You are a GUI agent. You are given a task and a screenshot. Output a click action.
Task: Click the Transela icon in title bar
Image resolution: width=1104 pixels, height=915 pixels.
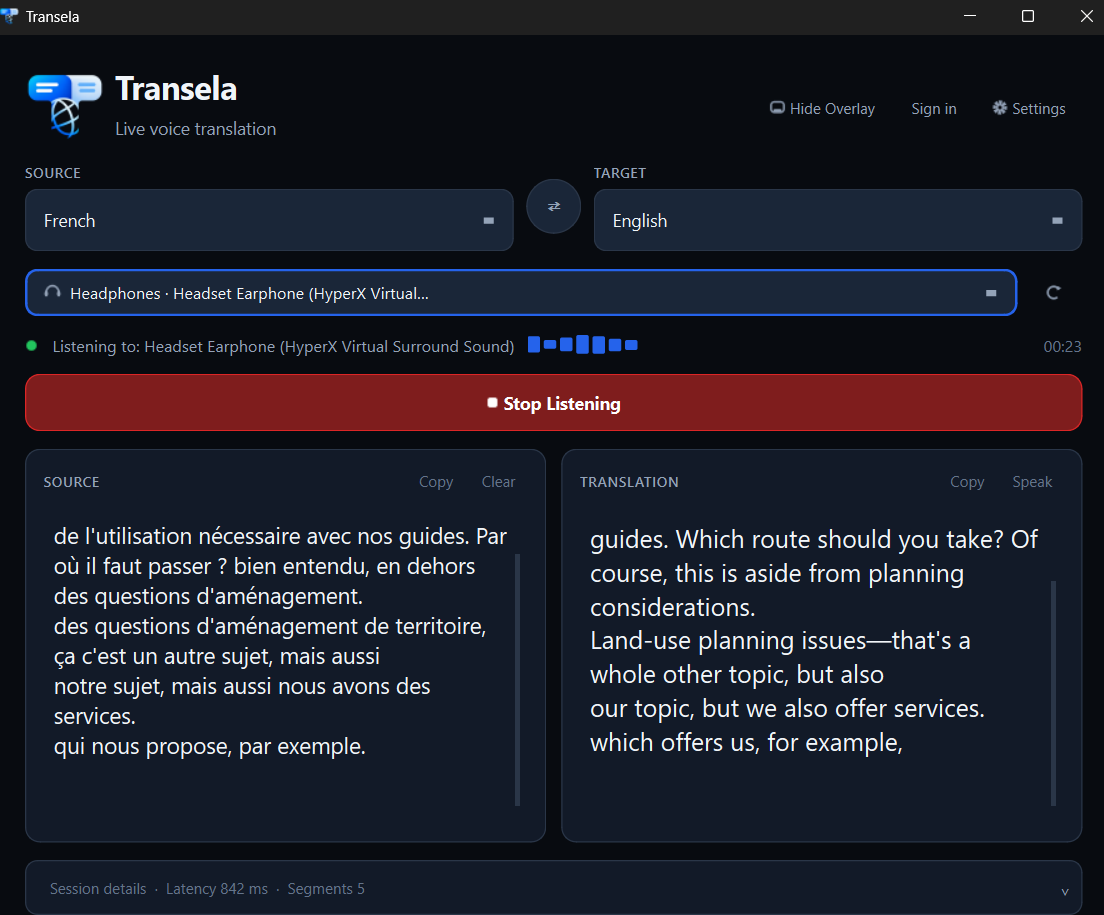(9, 16)
